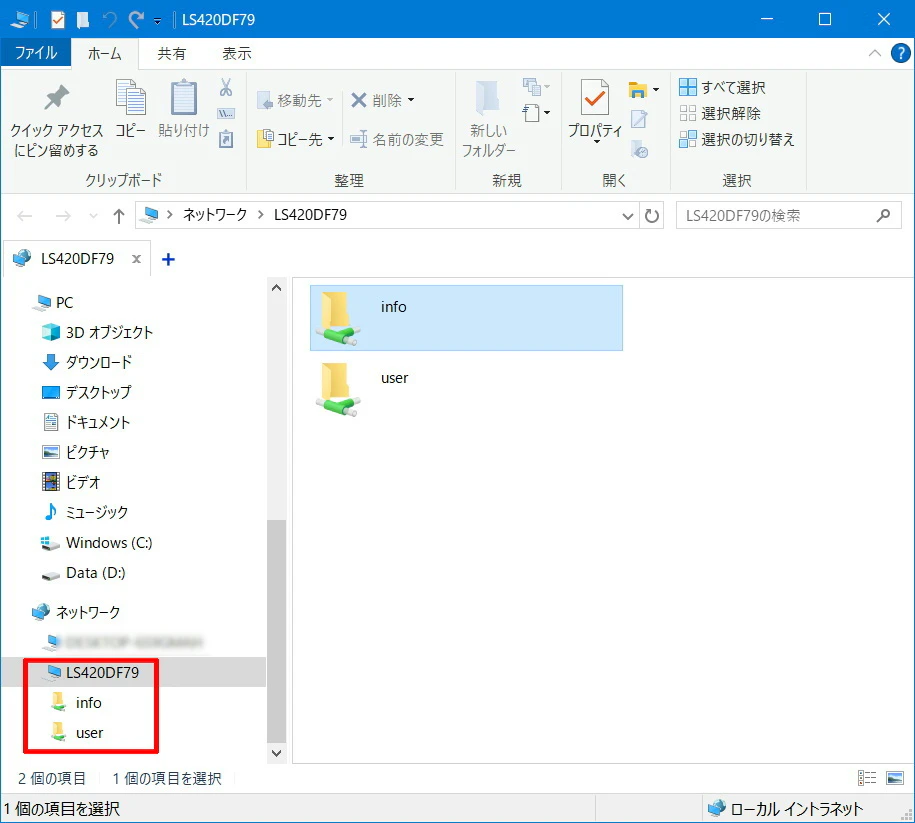Click 選択の切り替え invert selection
This screenshot has width=915, height=823.
click(x=737, y=140)
